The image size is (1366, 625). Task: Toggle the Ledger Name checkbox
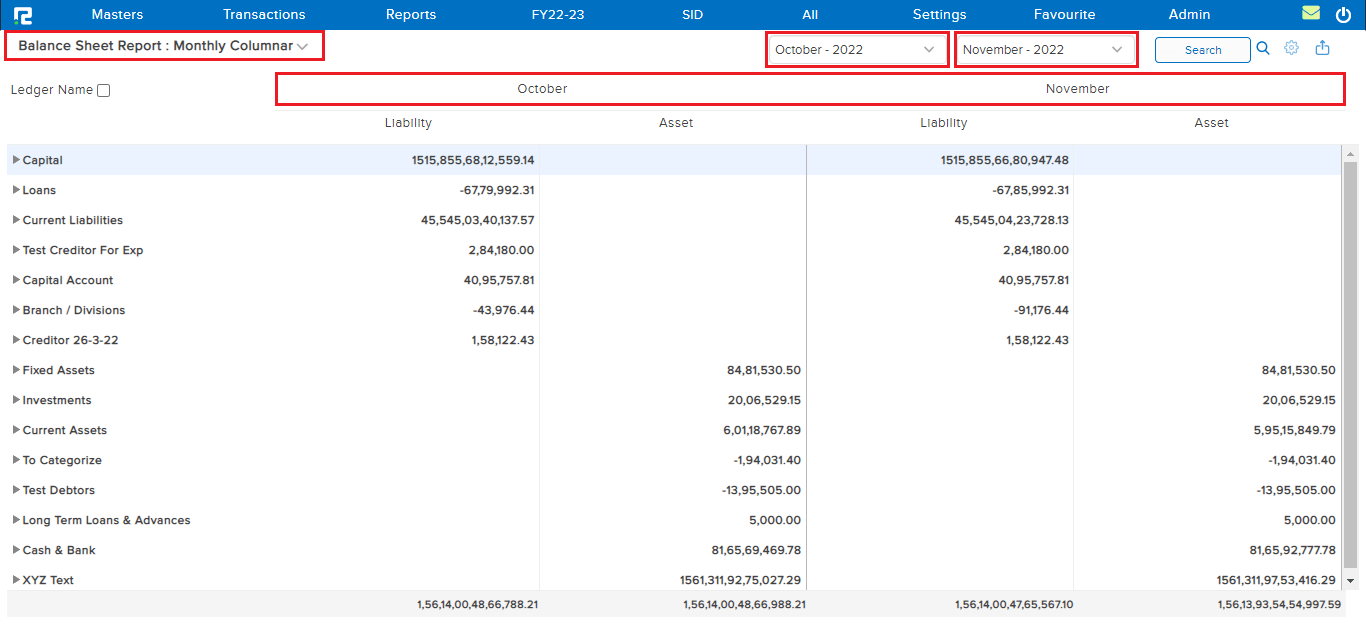pos(103,90)
